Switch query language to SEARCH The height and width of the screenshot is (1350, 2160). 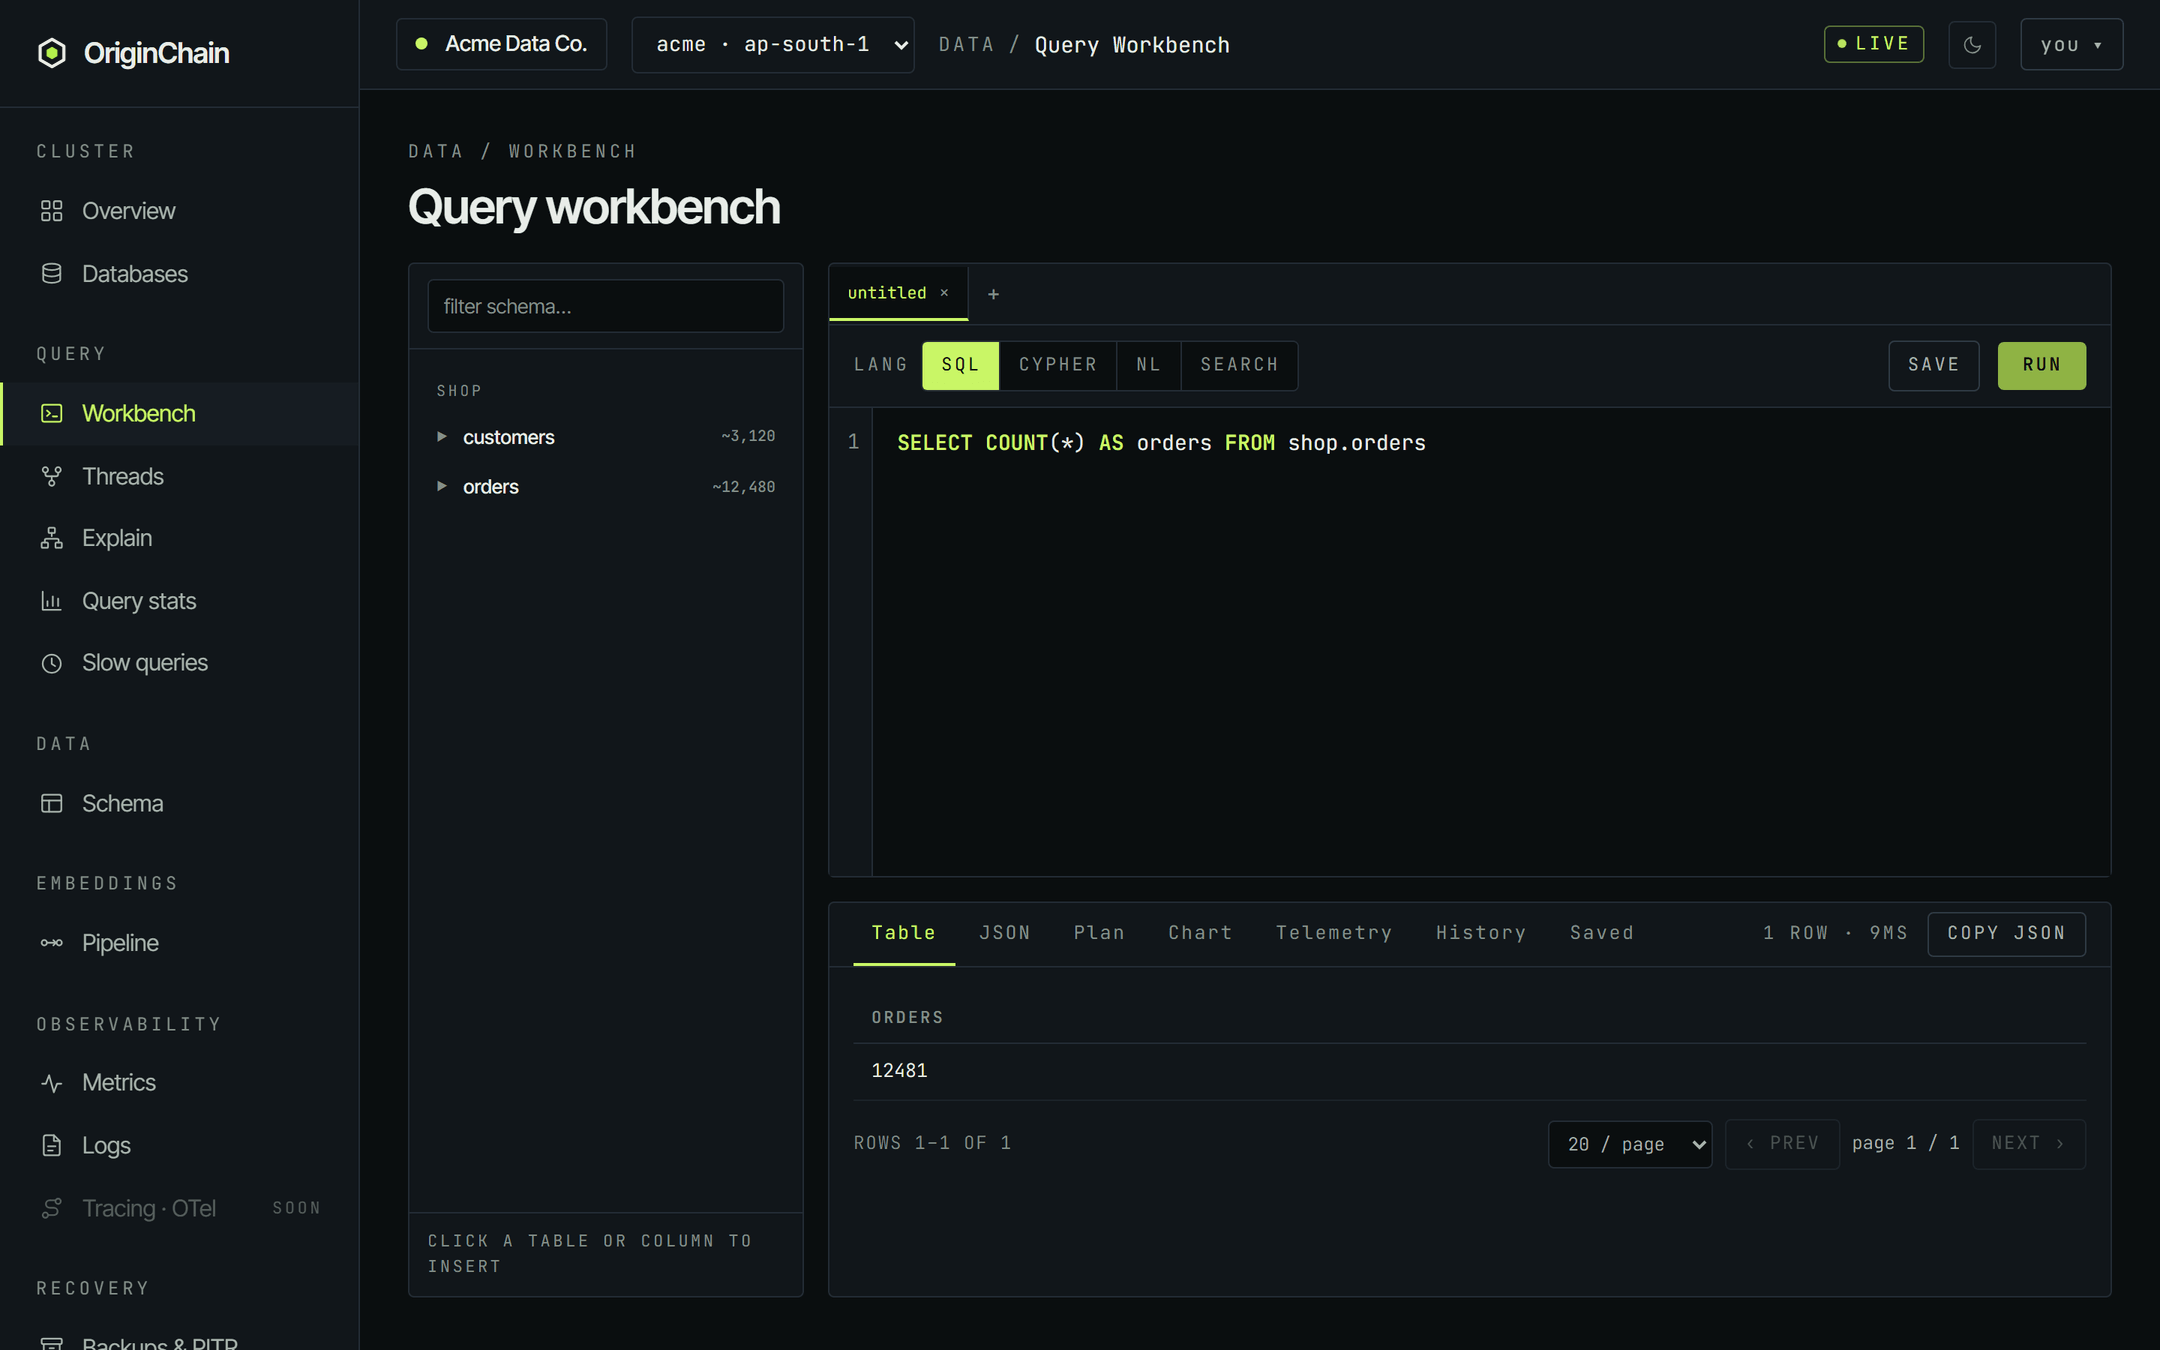pos(1239,365)
